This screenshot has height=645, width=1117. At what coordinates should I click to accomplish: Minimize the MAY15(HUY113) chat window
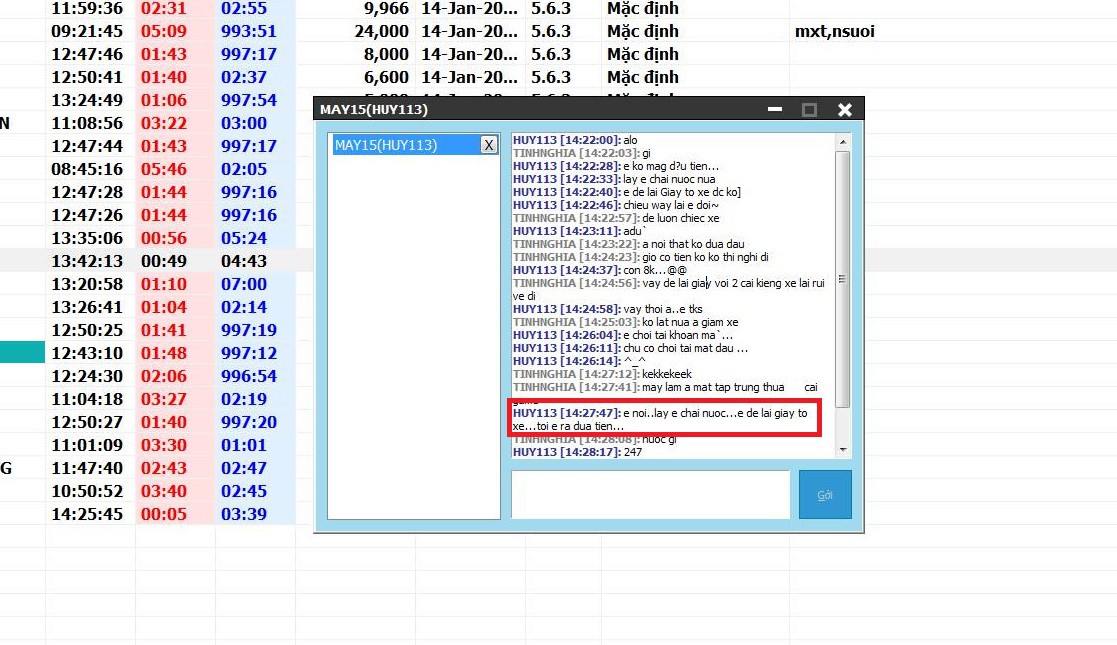pyautogui.click(x=775, y=109)
